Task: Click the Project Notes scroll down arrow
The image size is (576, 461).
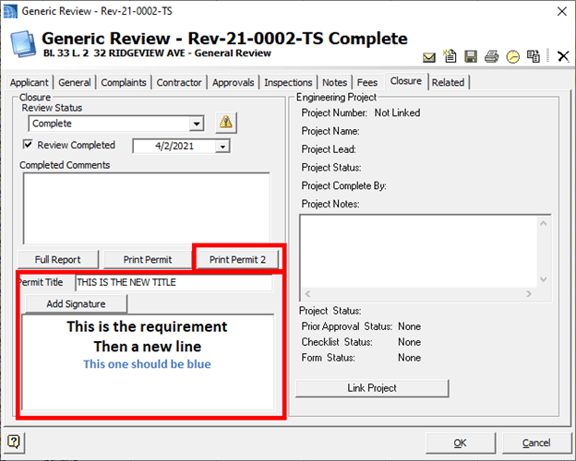Action: [x=544, y=280]
